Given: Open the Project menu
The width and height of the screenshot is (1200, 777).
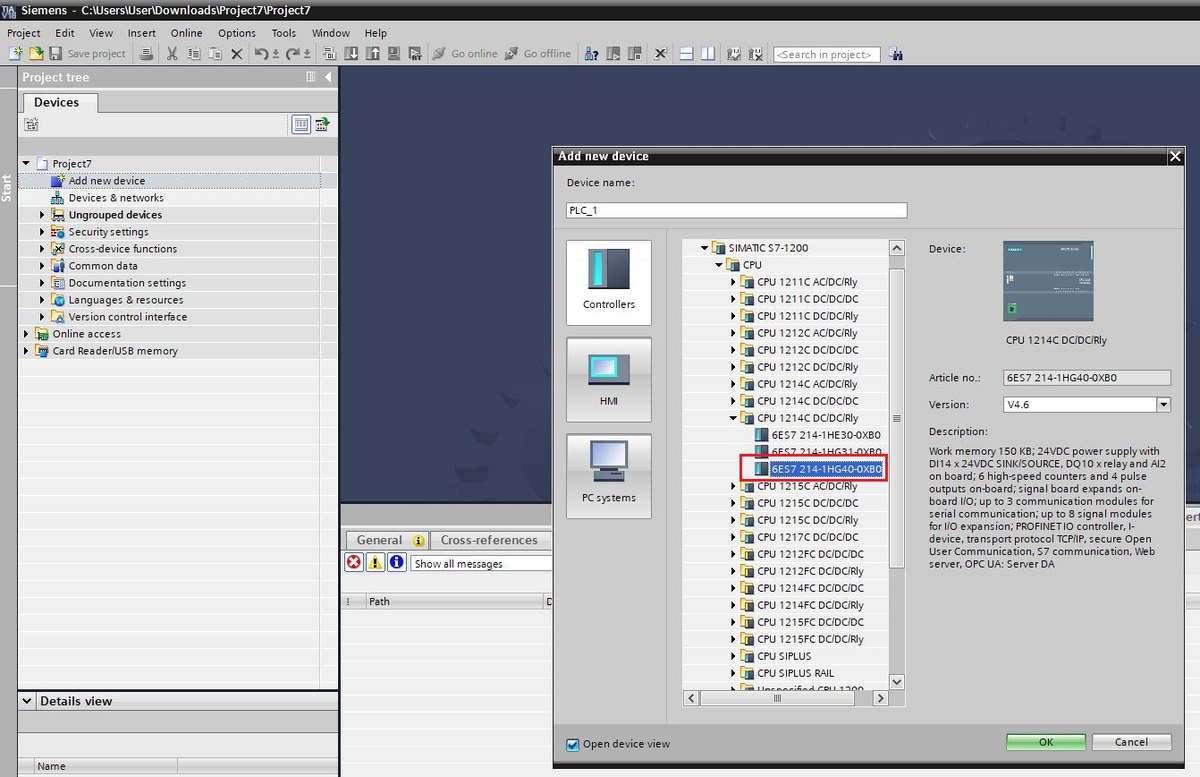Looking at the screenshot, I should click(x=24, y=33).
